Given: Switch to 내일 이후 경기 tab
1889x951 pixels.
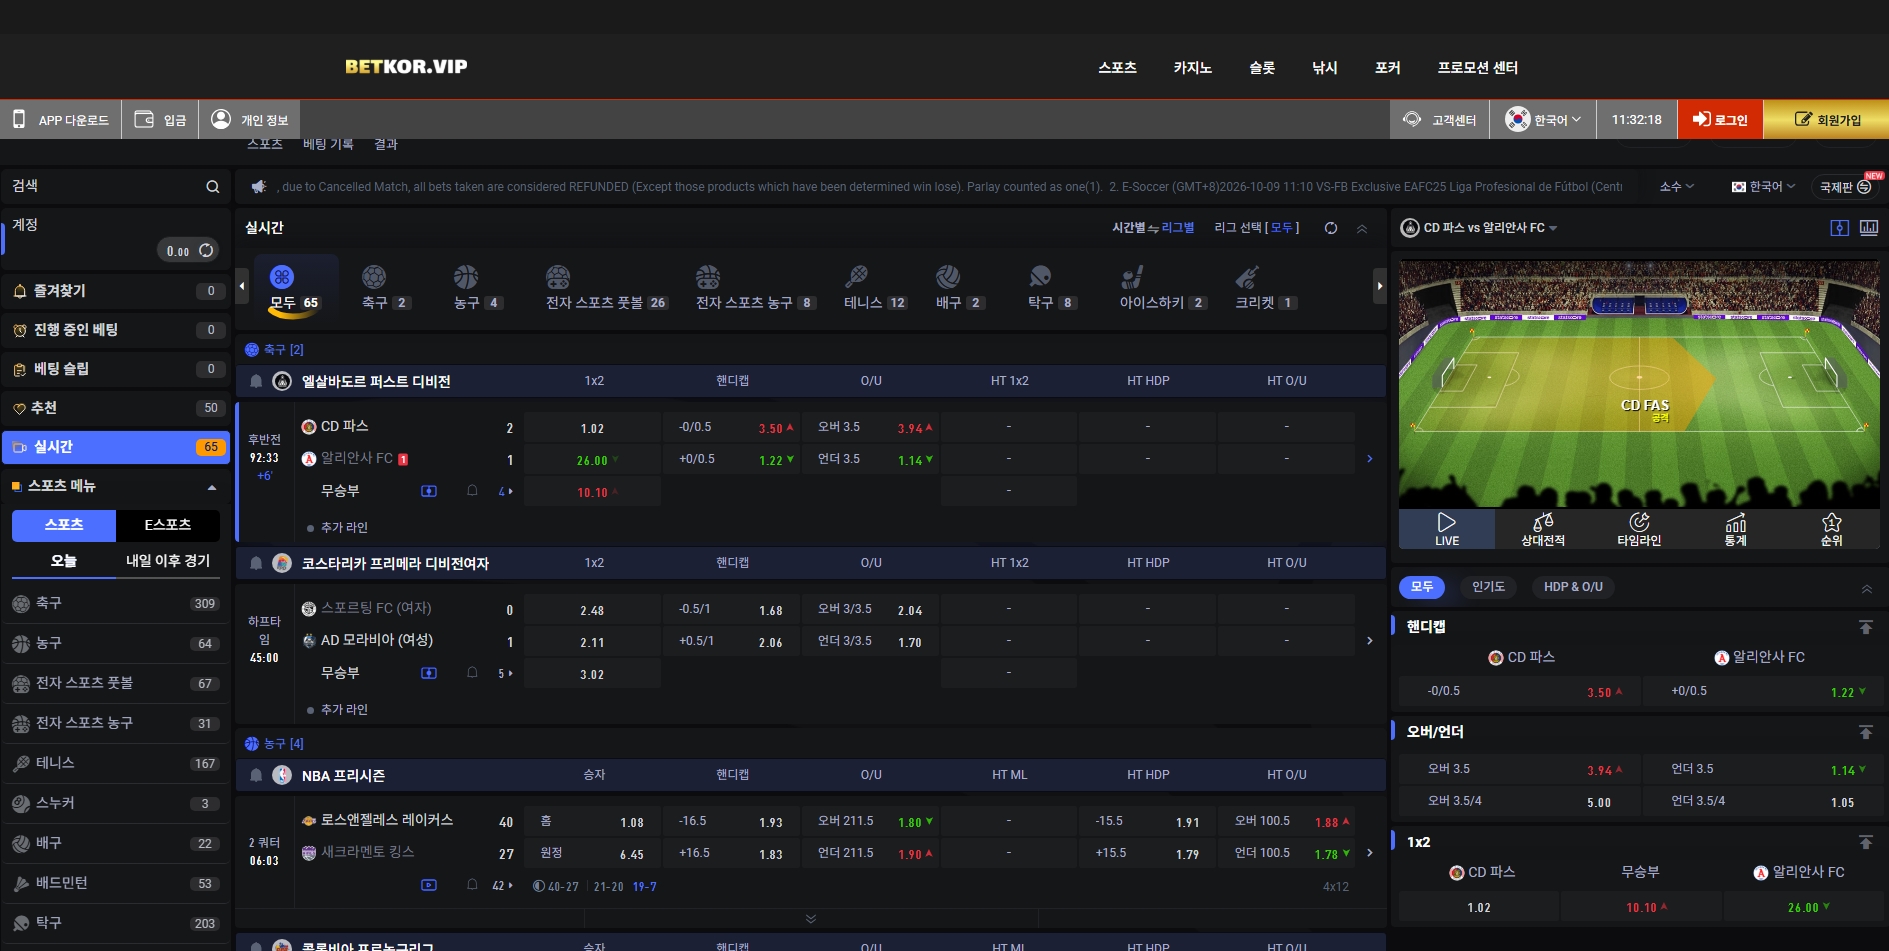Looking at the screenshot, I should coord(168,561).
